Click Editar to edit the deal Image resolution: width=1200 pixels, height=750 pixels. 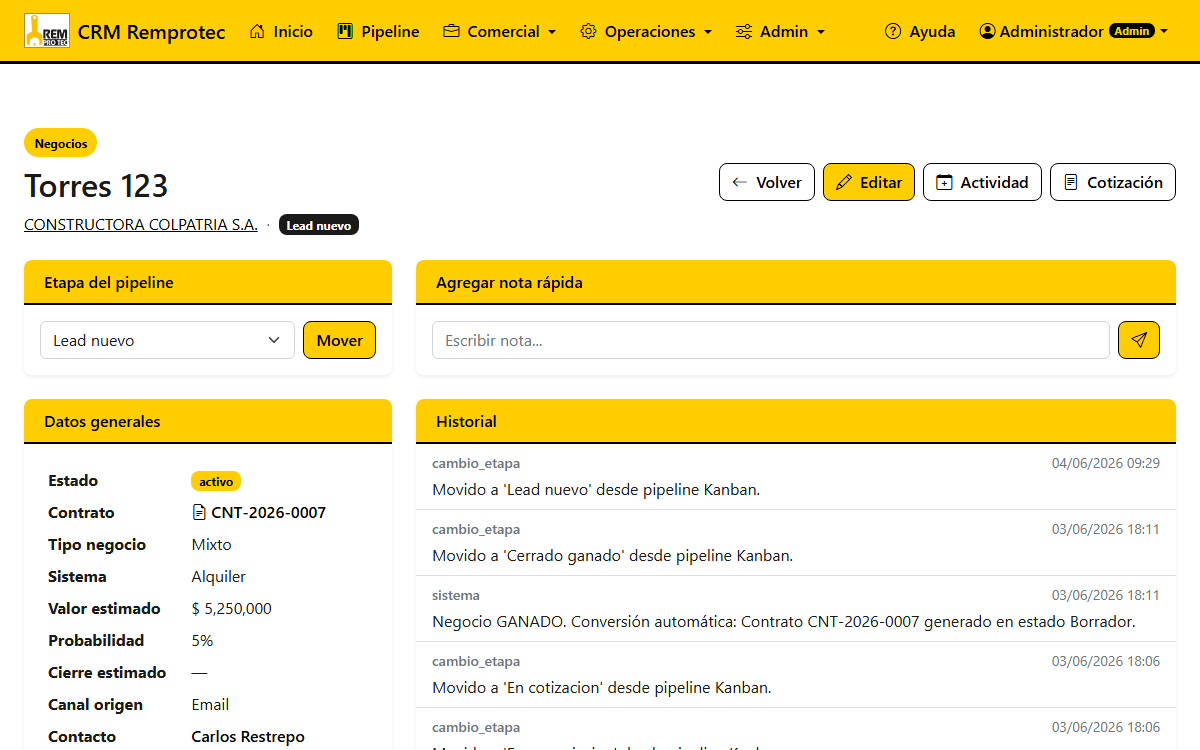click(x=869, y=182)
